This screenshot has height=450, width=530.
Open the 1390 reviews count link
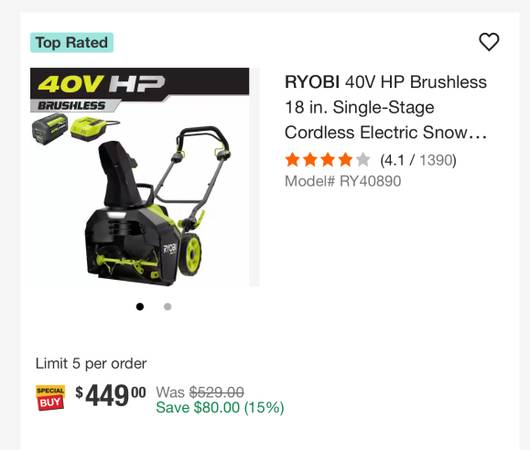(x=436, y=160)
